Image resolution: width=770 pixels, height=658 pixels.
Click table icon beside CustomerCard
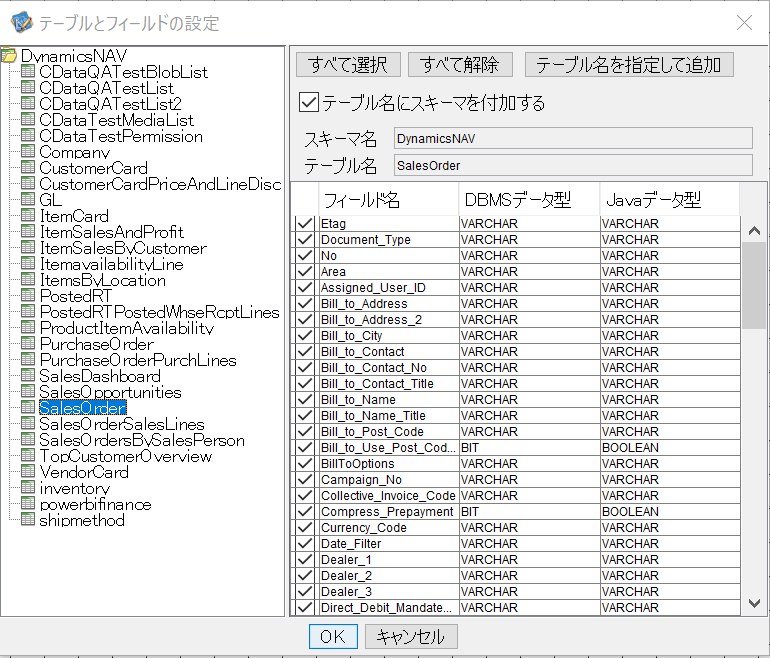coord(28,167)
